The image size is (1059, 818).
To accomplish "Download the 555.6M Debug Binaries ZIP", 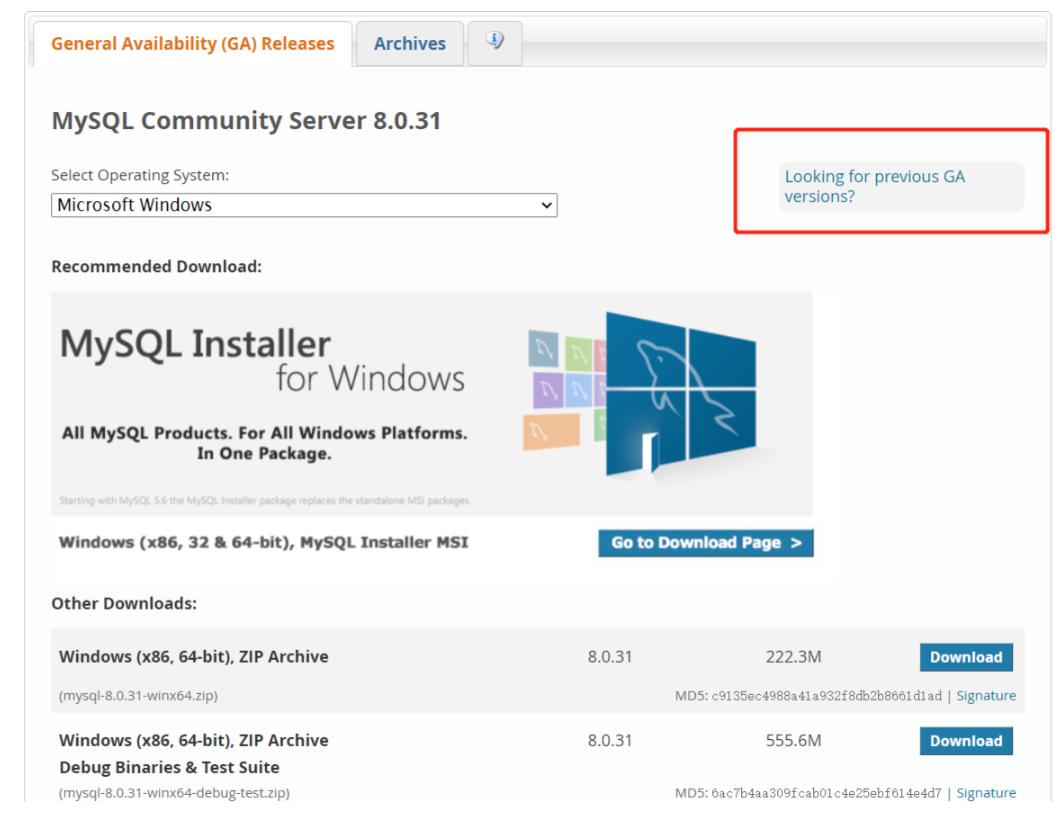I will click(965, 741).
